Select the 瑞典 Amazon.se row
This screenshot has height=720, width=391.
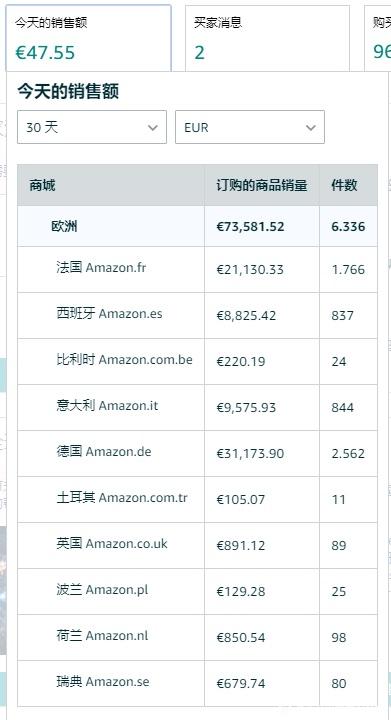pos(197,683)
